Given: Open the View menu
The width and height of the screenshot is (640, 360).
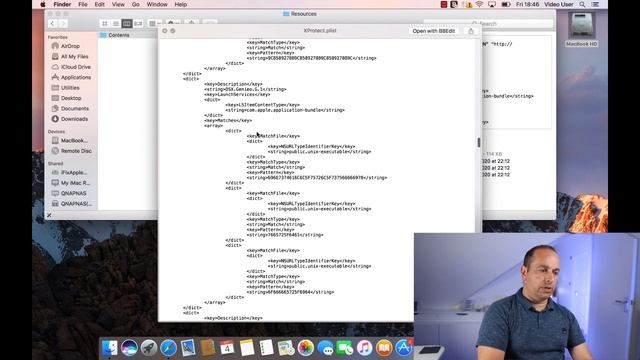Looking at the screenshot, I should pos(118,4).
